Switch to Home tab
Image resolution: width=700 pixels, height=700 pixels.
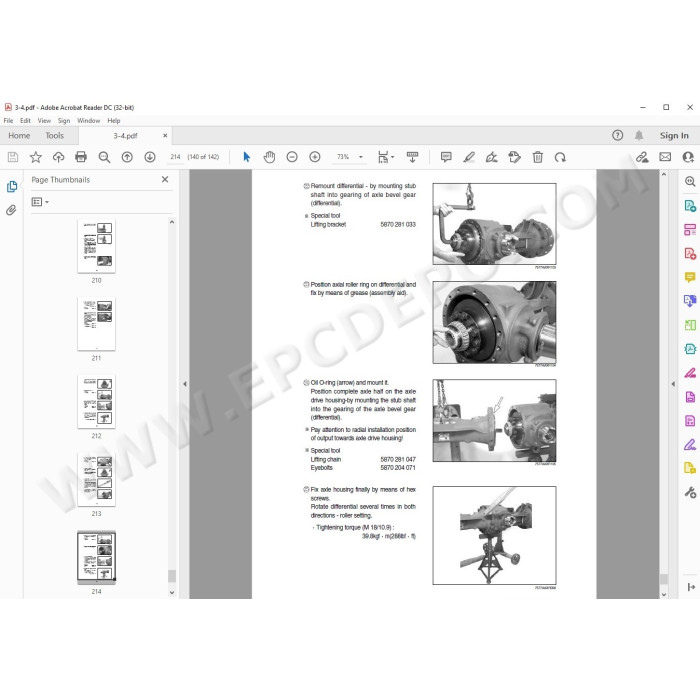(19, 135)
